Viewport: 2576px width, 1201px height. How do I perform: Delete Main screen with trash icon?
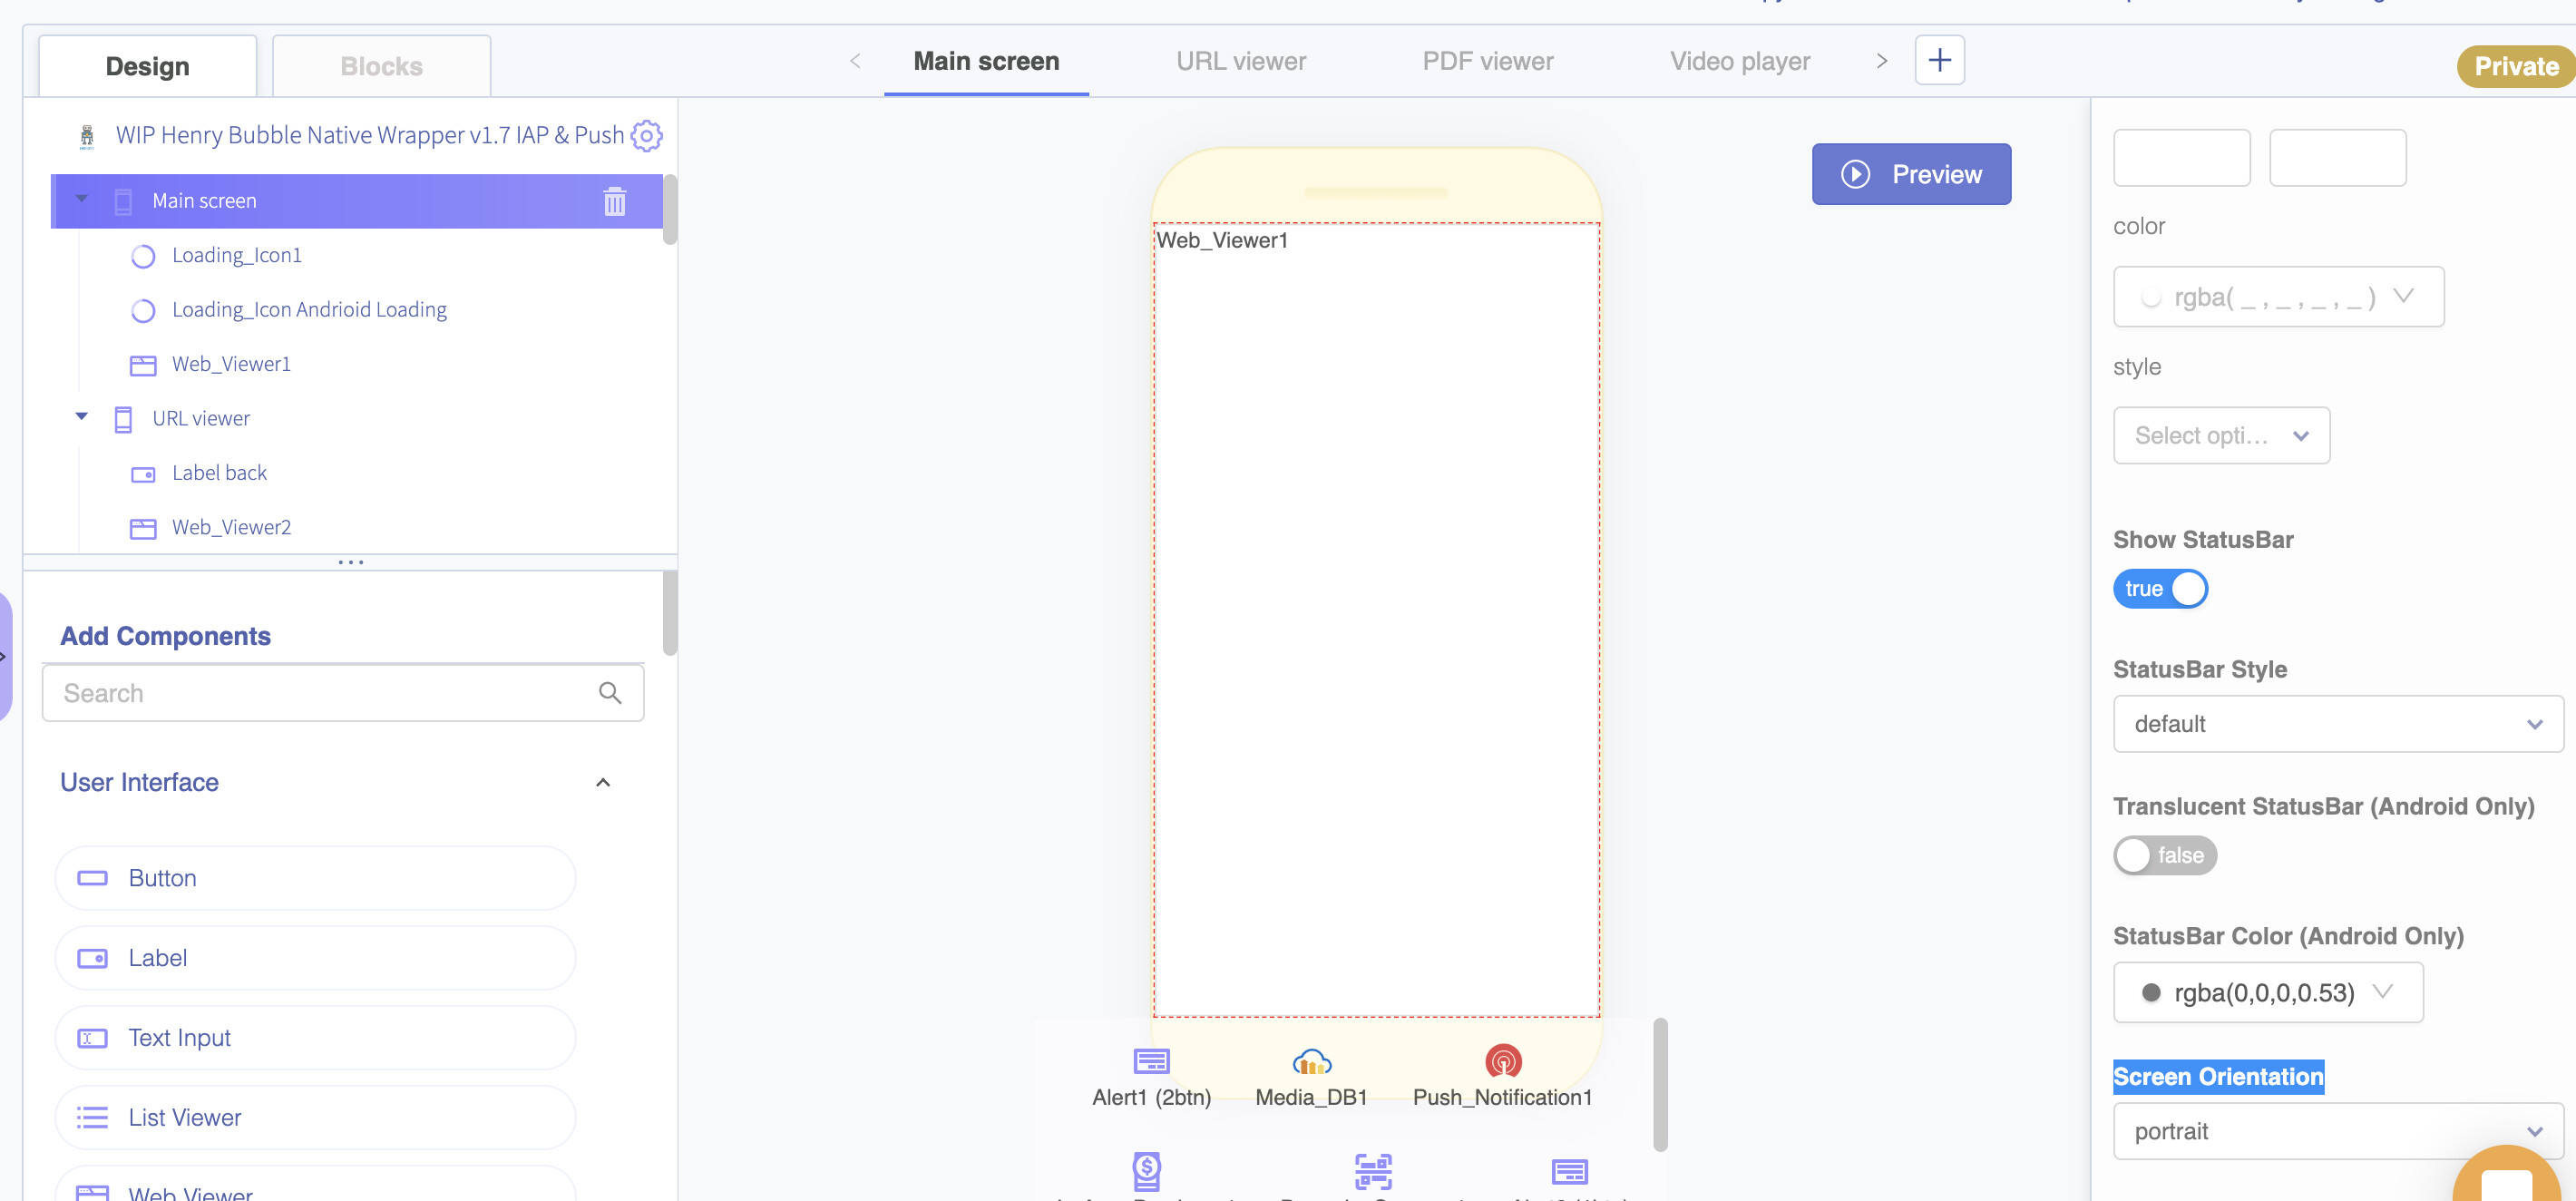(614, 201)
